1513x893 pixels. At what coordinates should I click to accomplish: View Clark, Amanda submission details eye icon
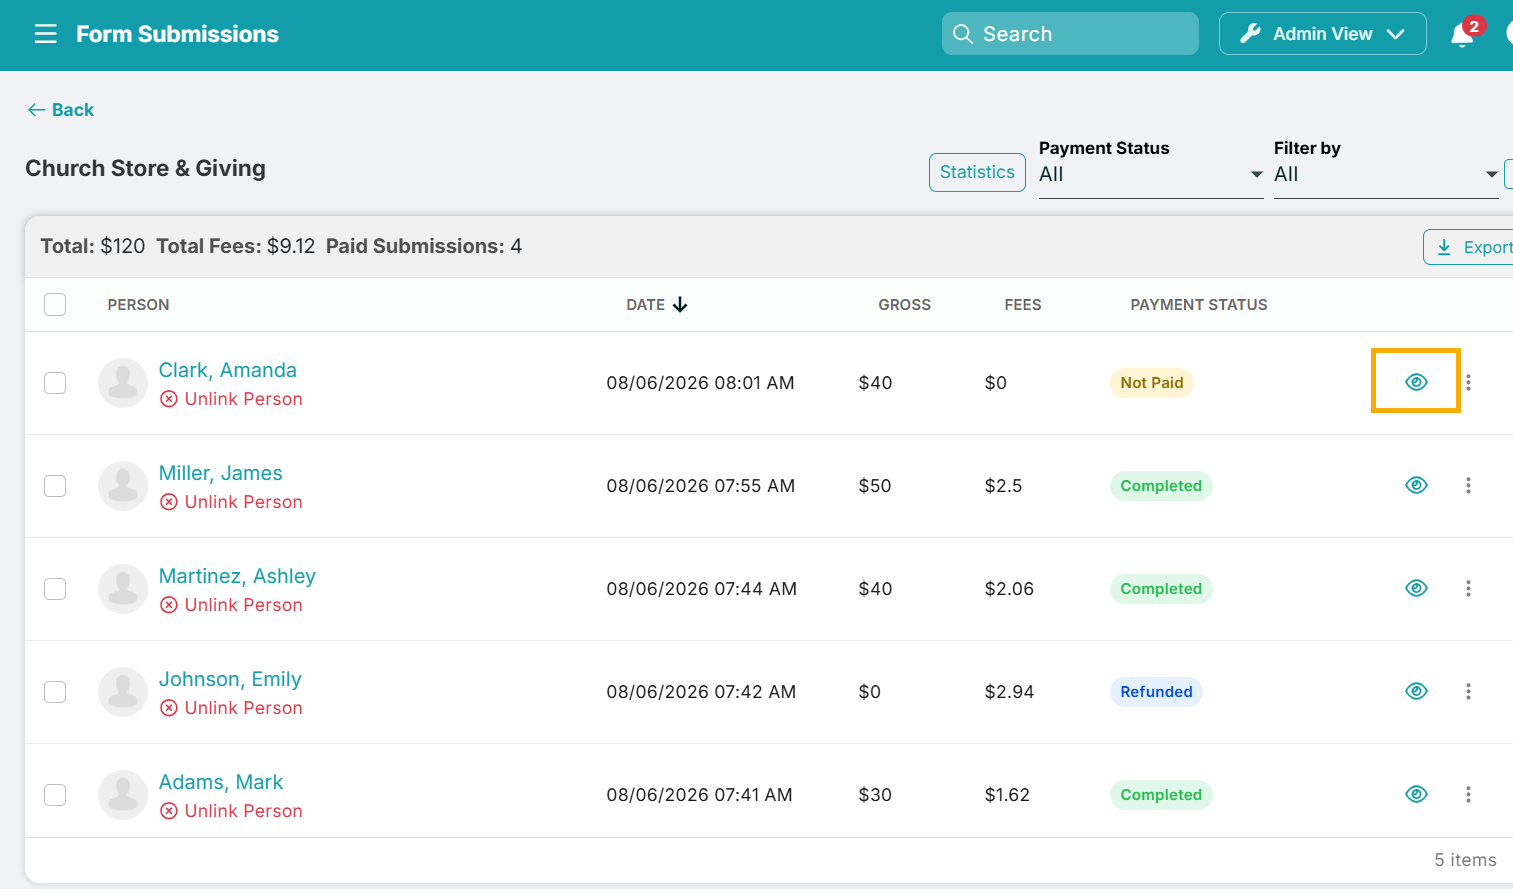[1416, 382]
